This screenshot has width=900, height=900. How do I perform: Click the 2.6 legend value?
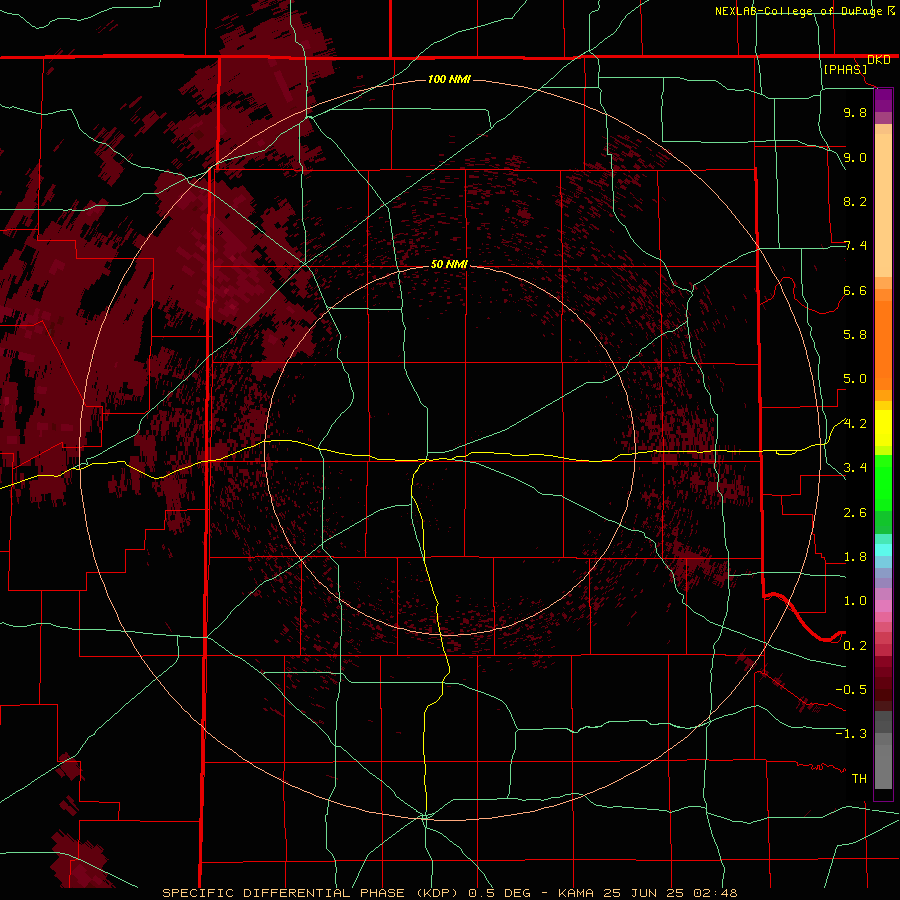tap(855, 513)
